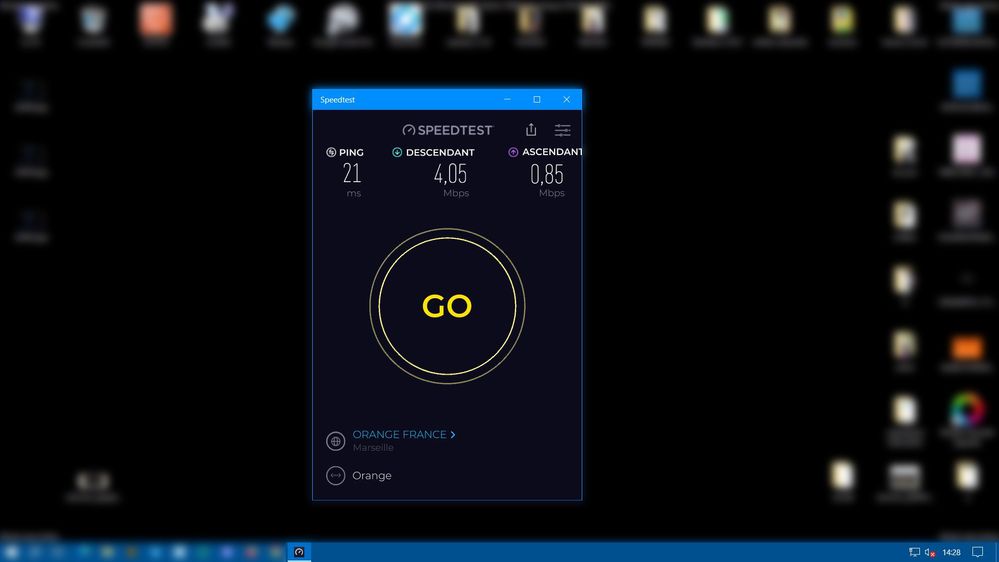Viewport: 999px width, 562px height.
Task: Click the SPEEDTEST logo
Action: [447, 130]
